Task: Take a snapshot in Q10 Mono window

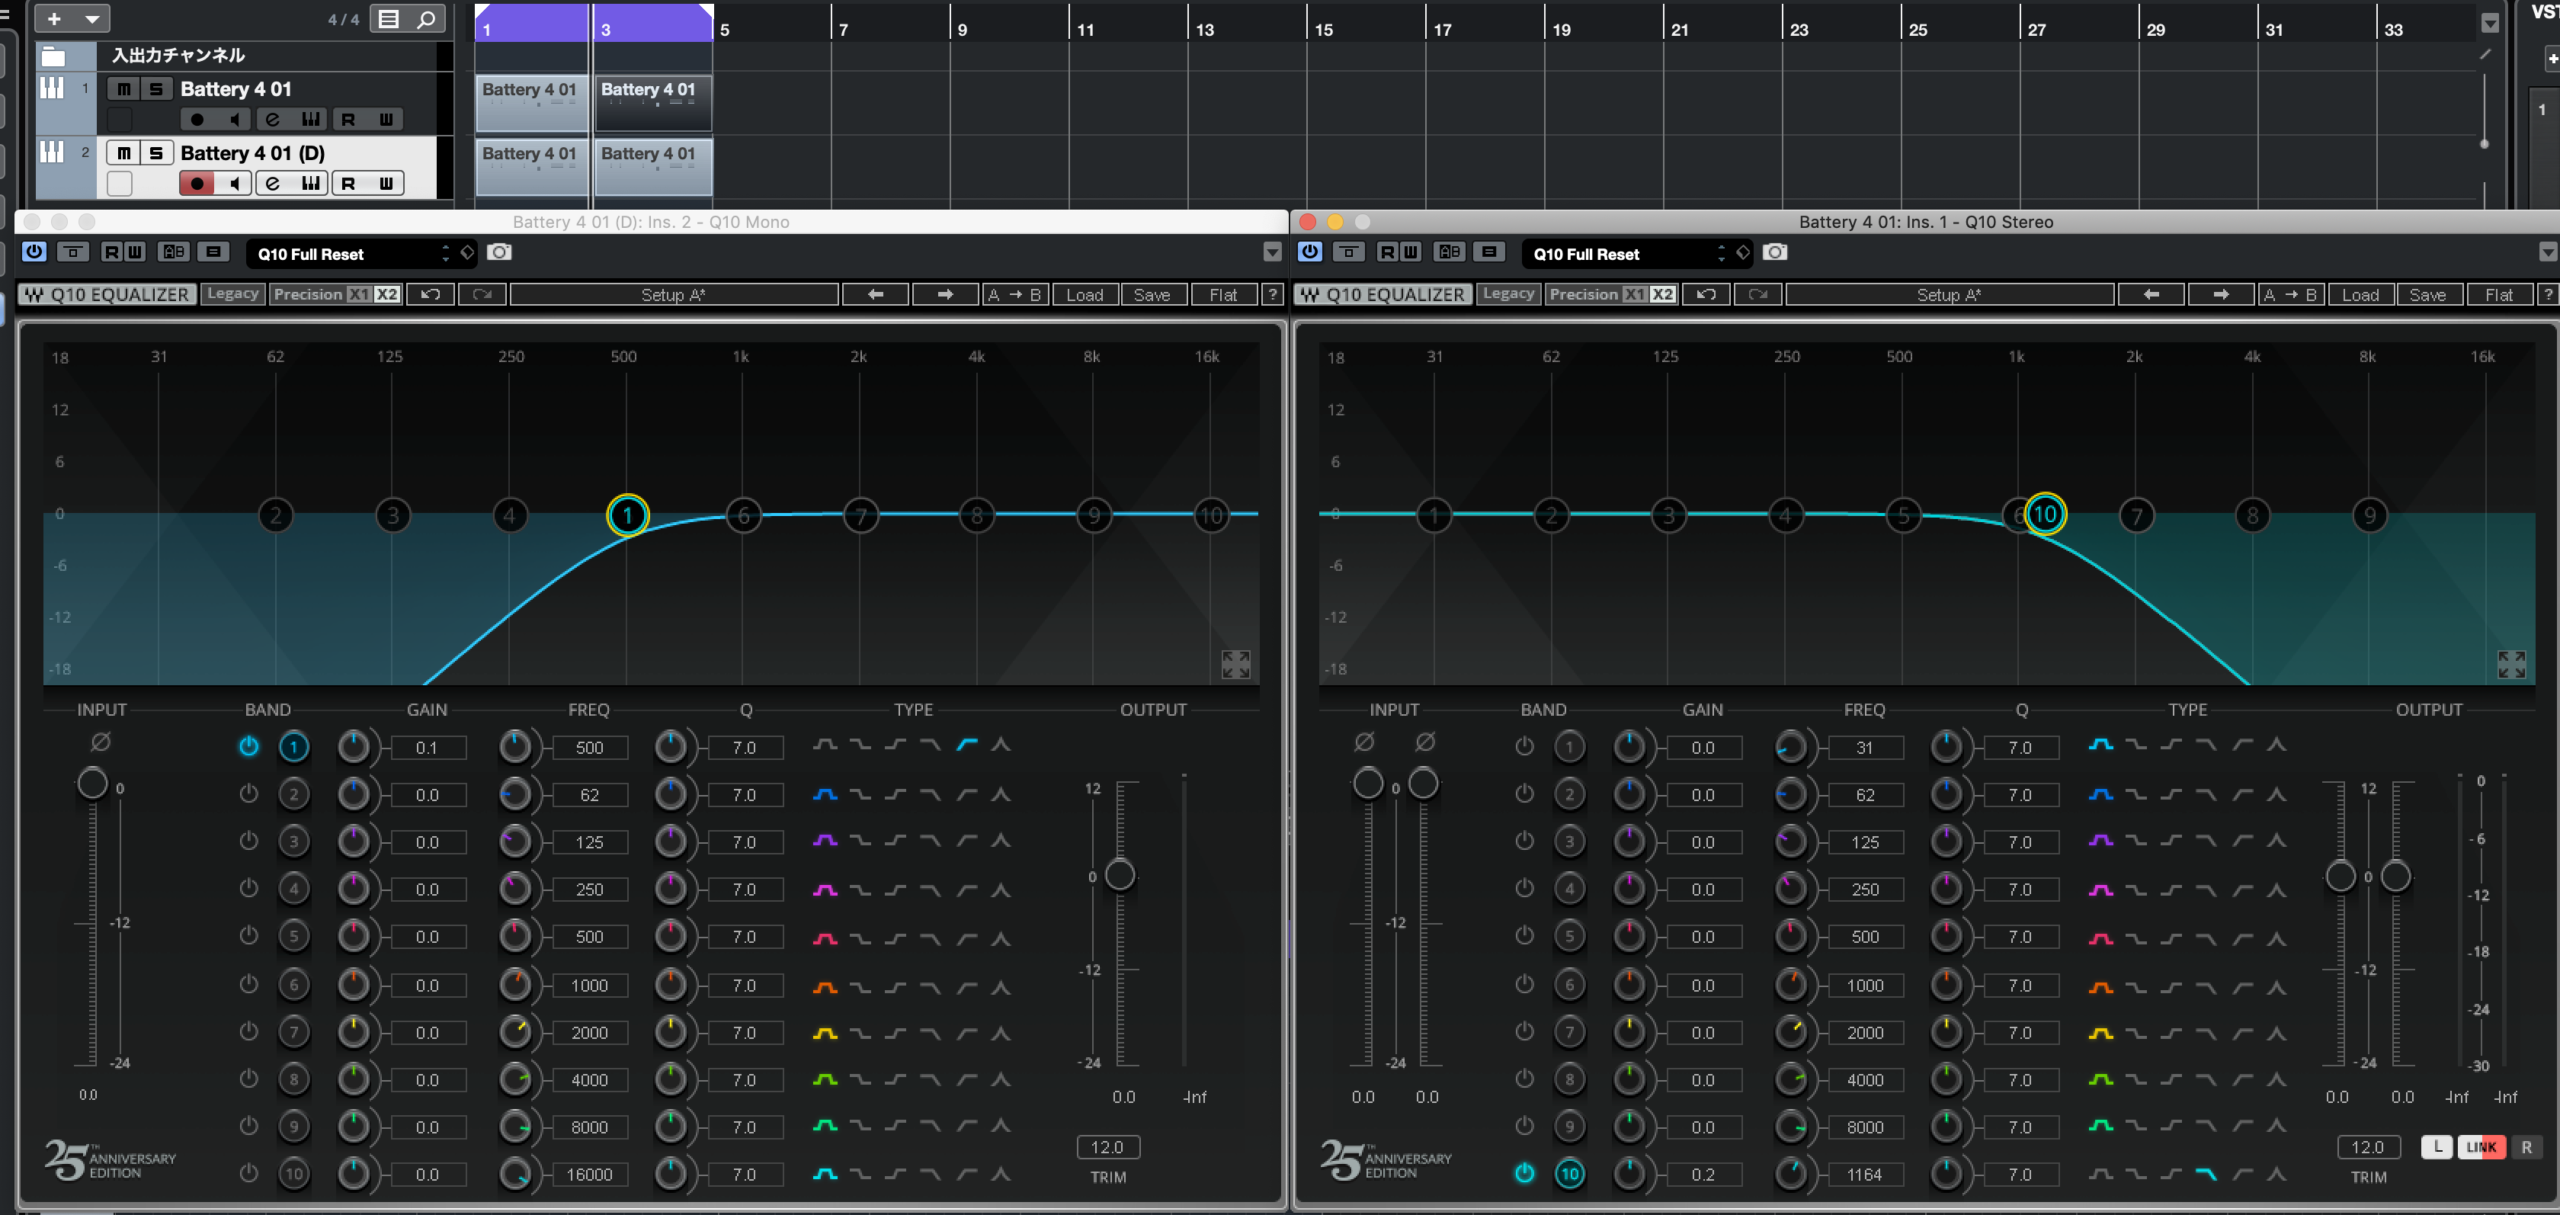Action: point(499,252)
